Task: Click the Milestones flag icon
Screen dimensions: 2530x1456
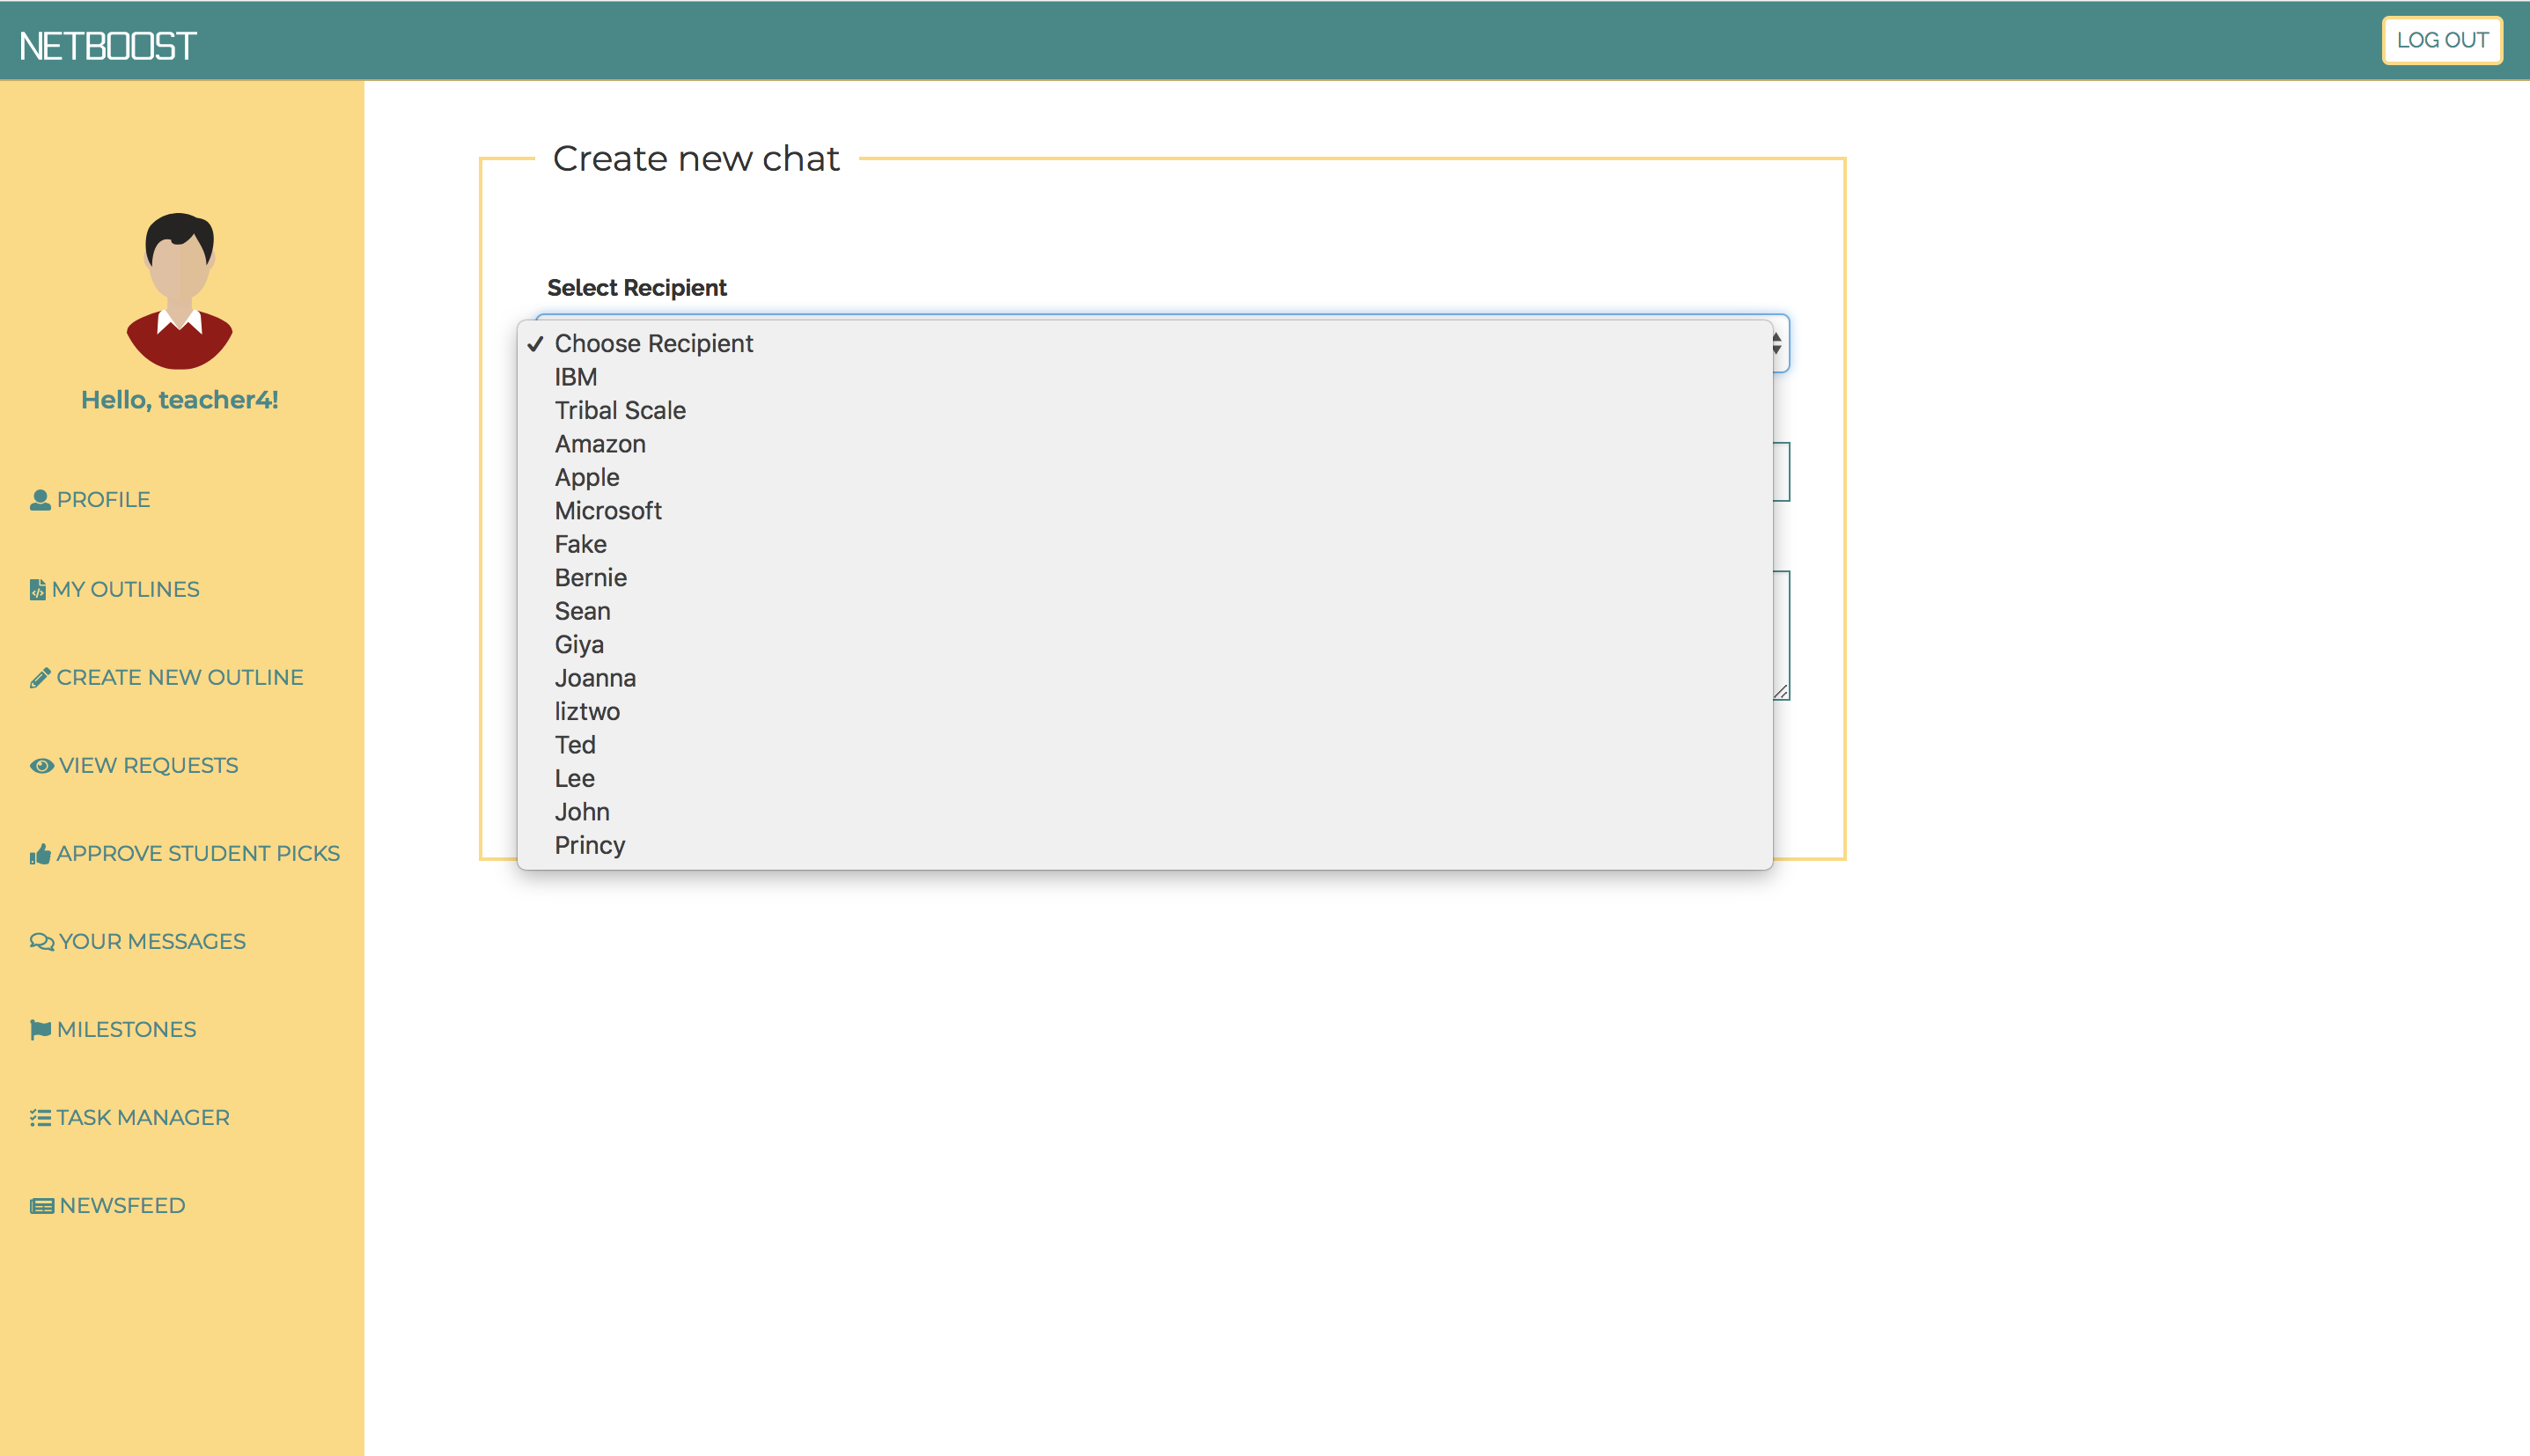Action: point(40,1030)
